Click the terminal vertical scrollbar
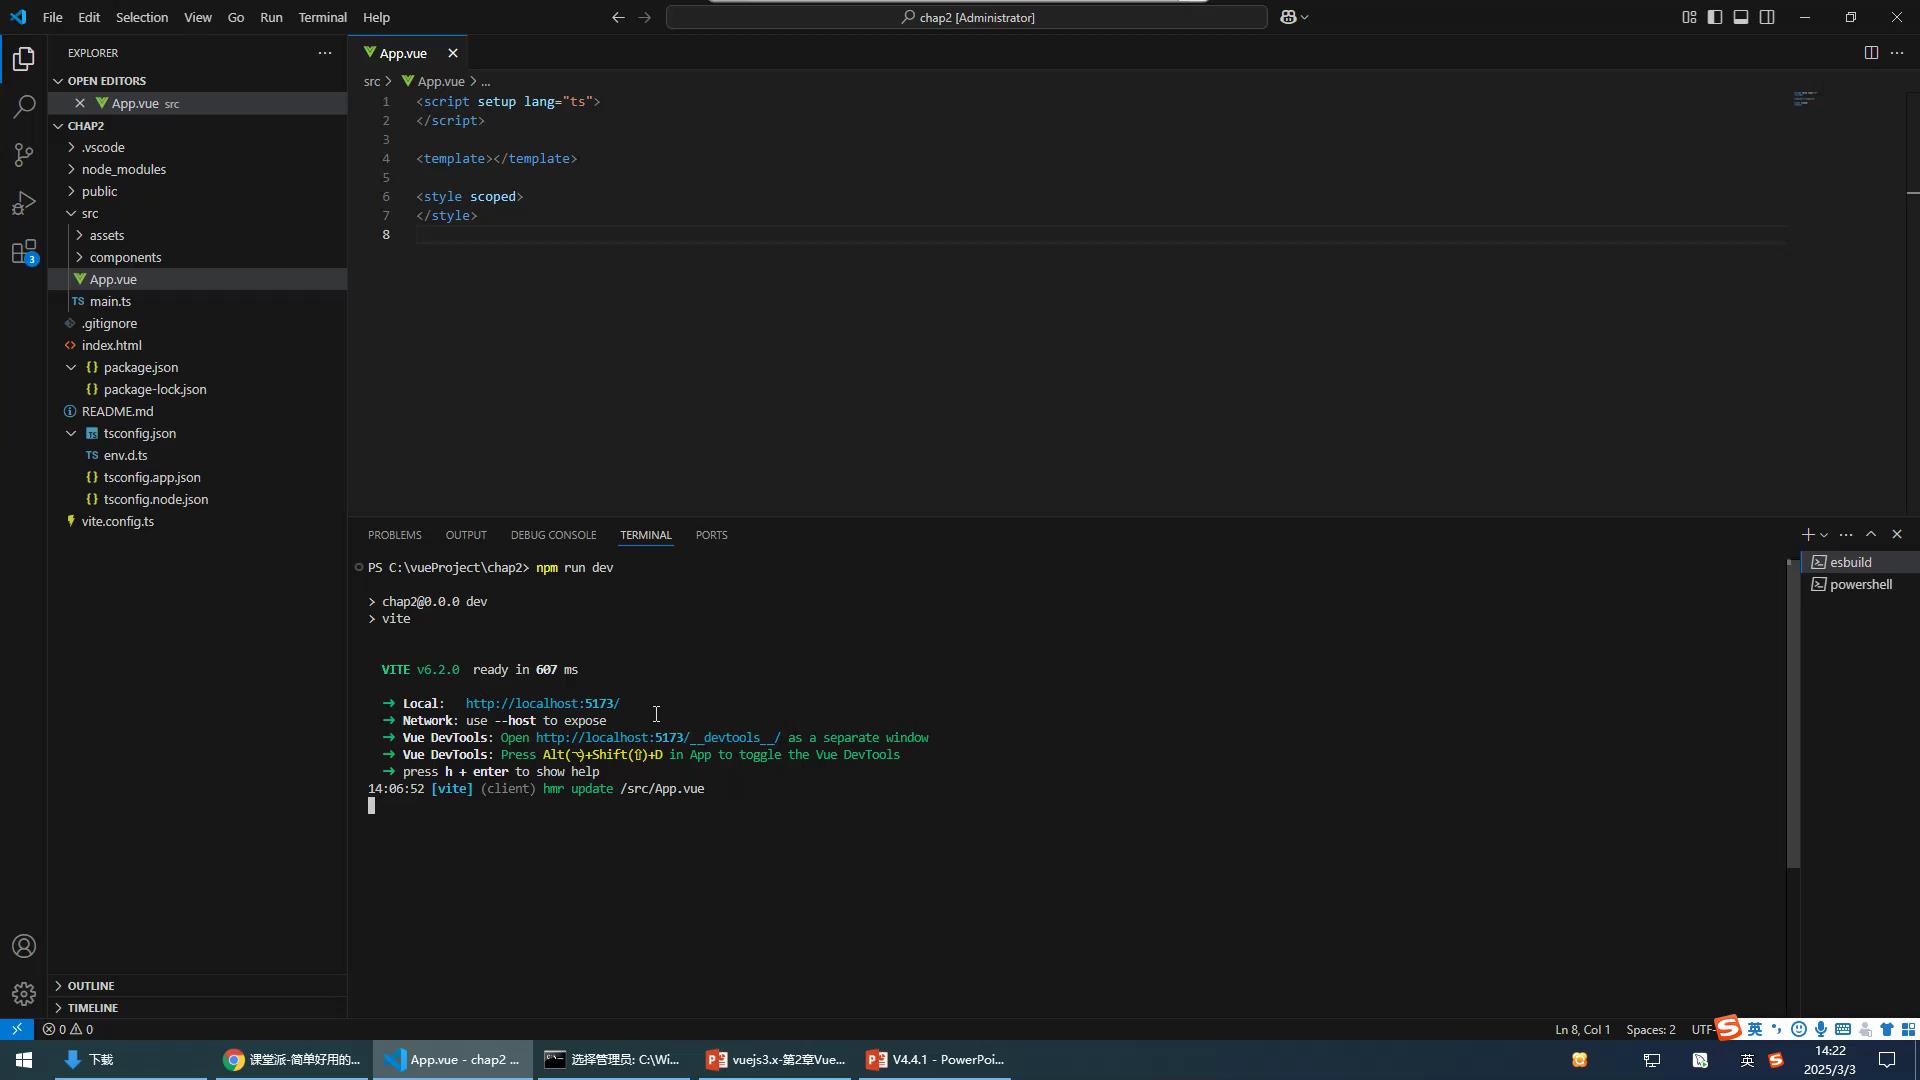 tap(1792, 715)
